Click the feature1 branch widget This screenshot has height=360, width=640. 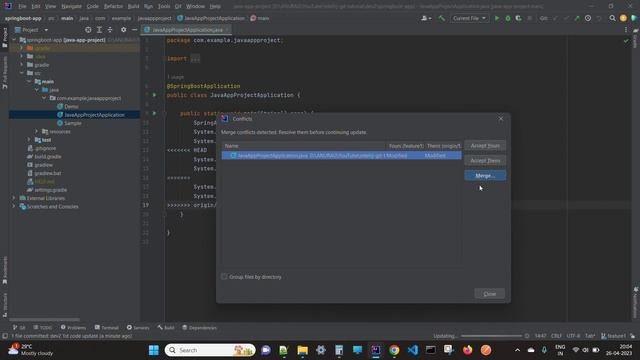613,336
